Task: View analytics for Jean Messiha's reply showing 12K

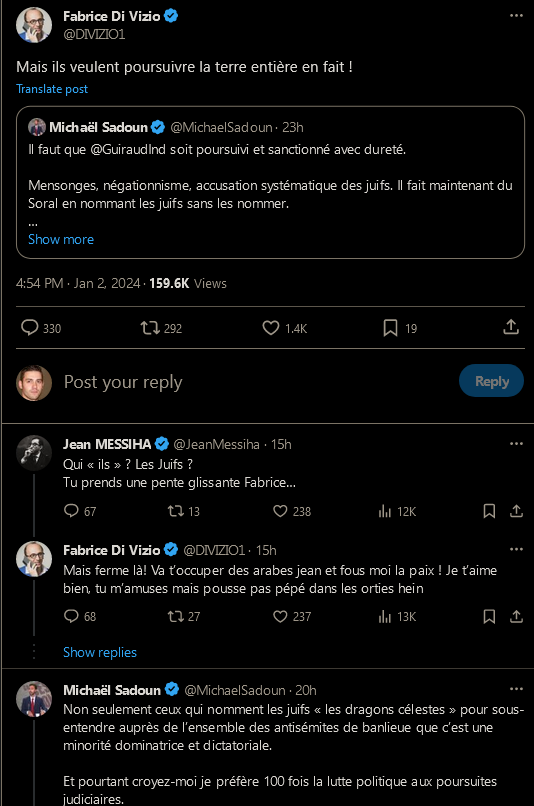Action: pos(397,511)
